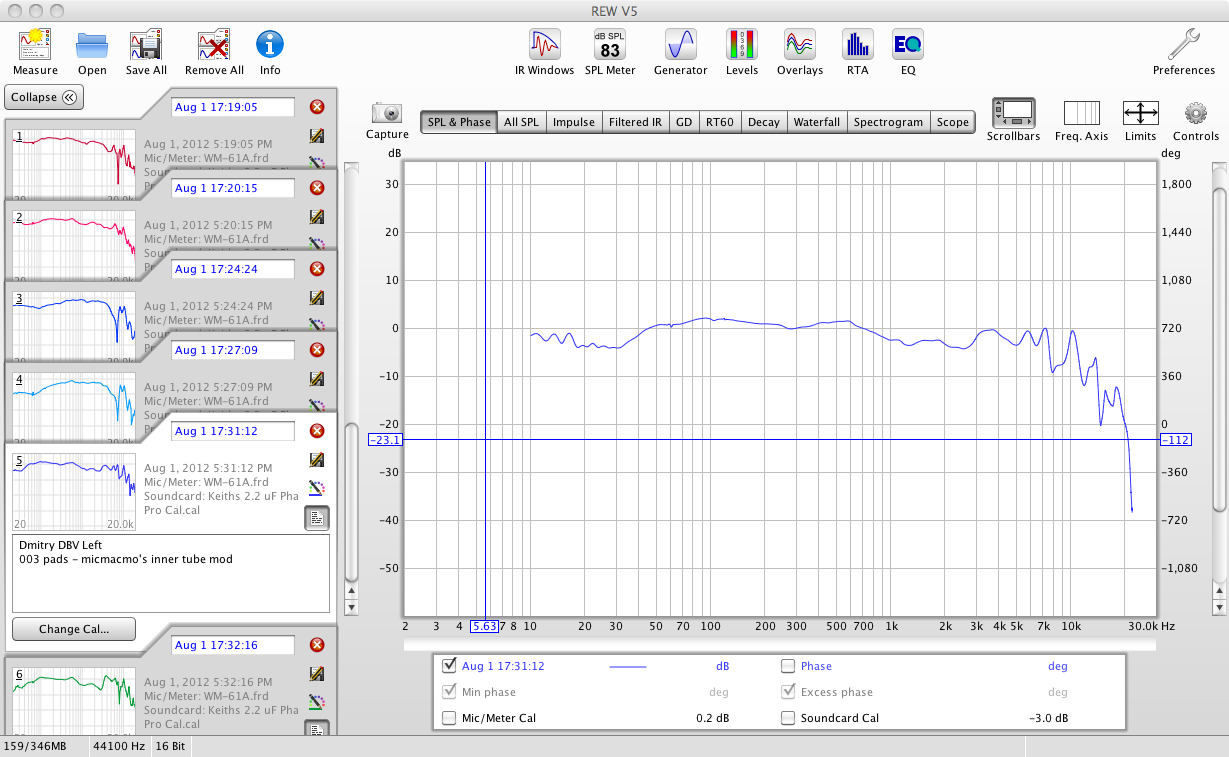
Task: Click notes box "Dmitry DBV Left"
Action: point(170,573)
